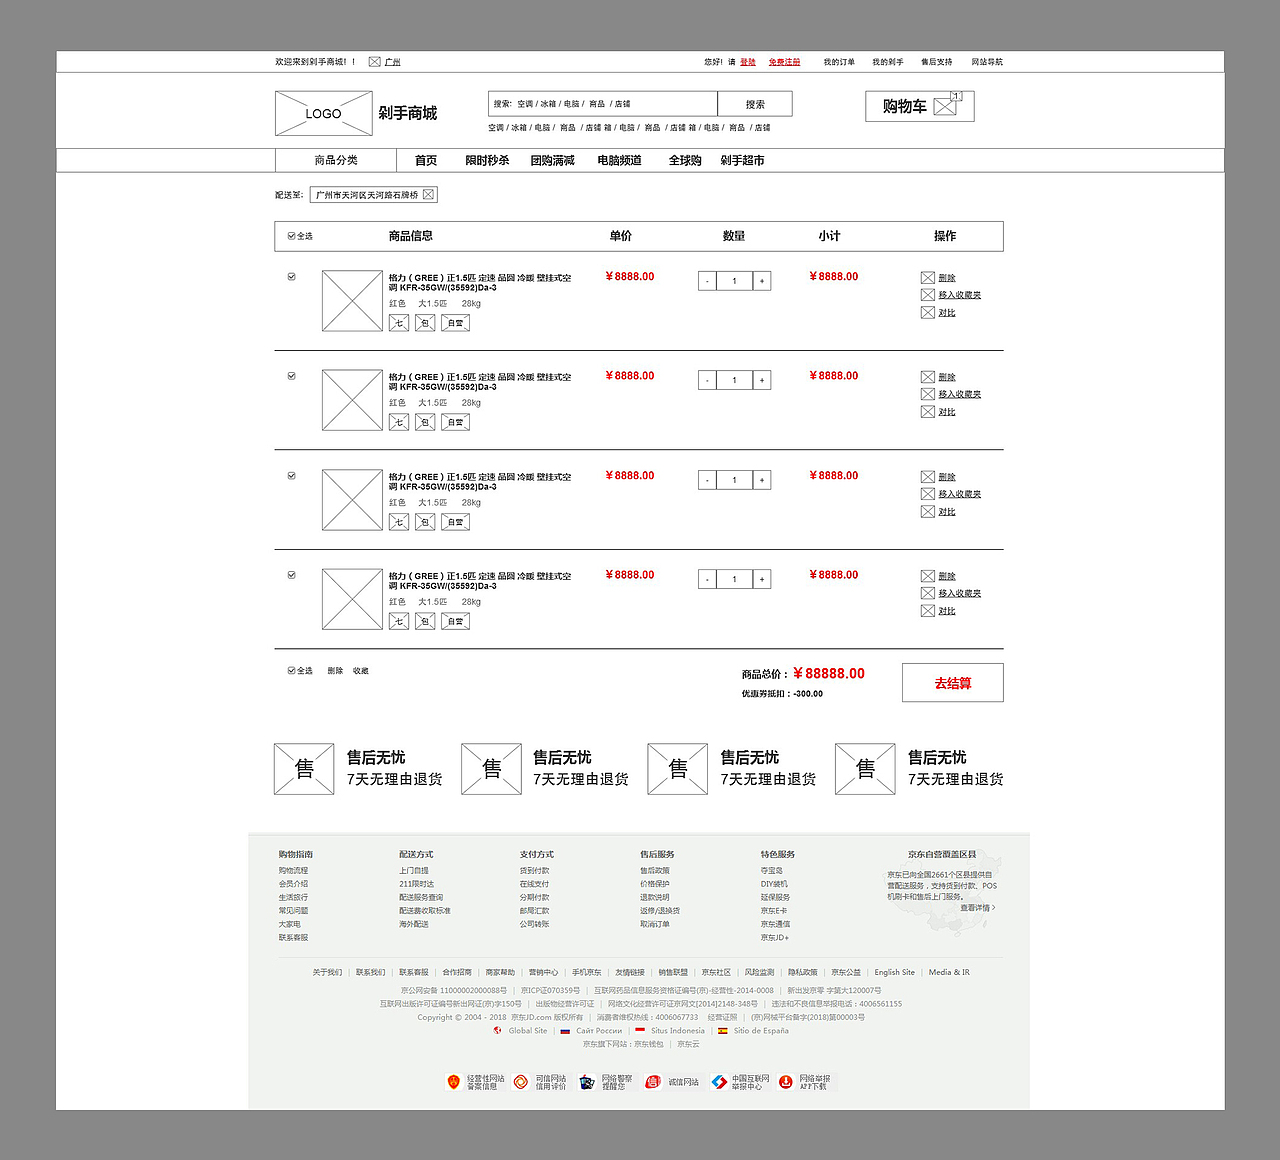Image resolution: width=1280 pixels, height=1160 pixels.
Task: Uncheck the second cart item checkbox
Action: (x=292, y=376)
